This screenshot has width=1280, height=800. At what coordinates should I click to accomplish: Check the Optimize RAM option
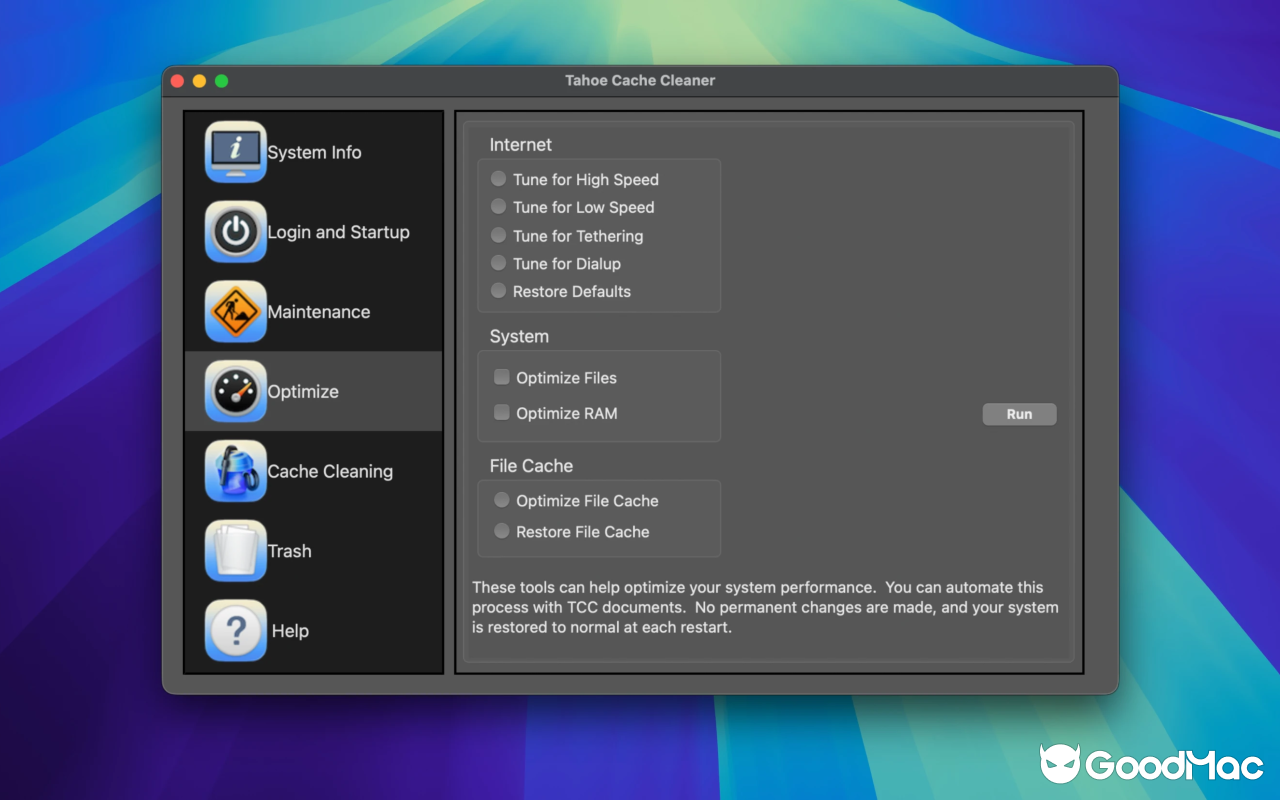[x=501, y=413]
